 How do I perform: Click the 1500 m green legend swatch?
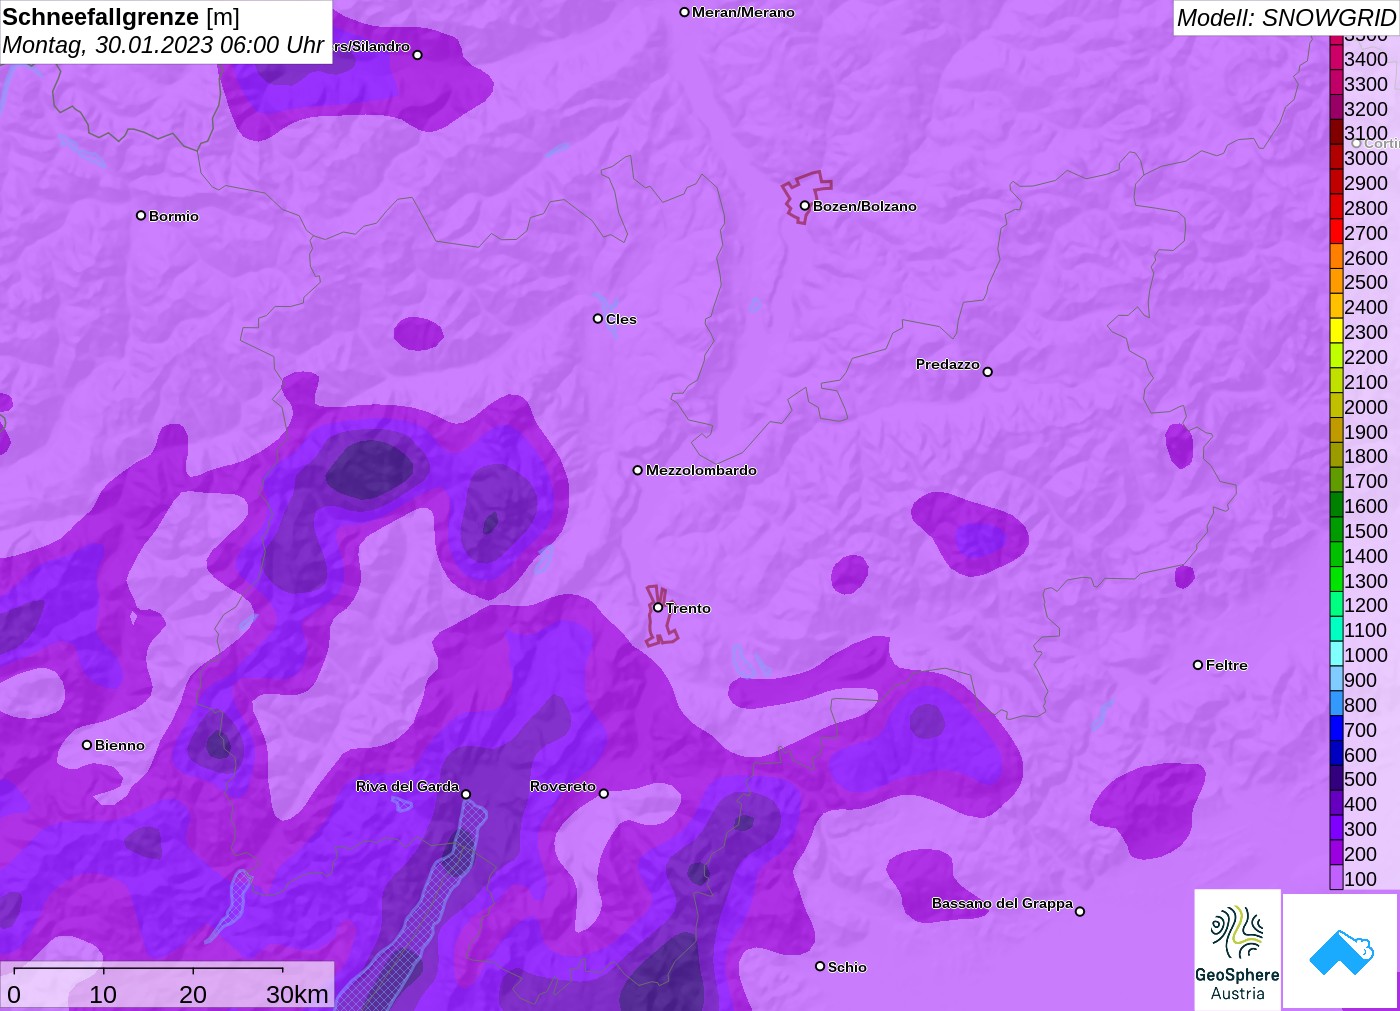(x=1336, y=530)
